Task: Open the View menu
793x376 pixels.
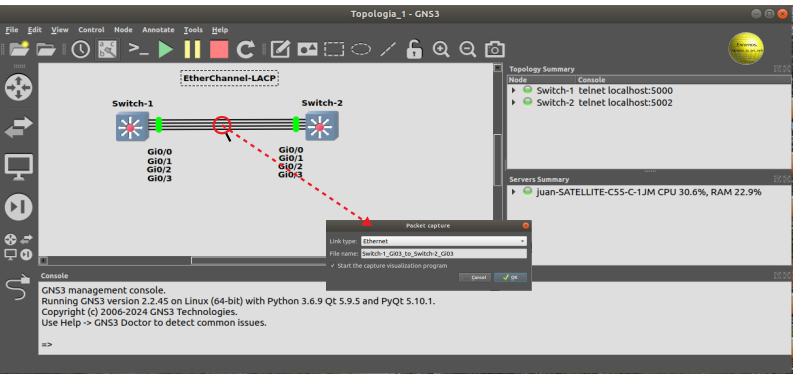Action: click(60, 30)
